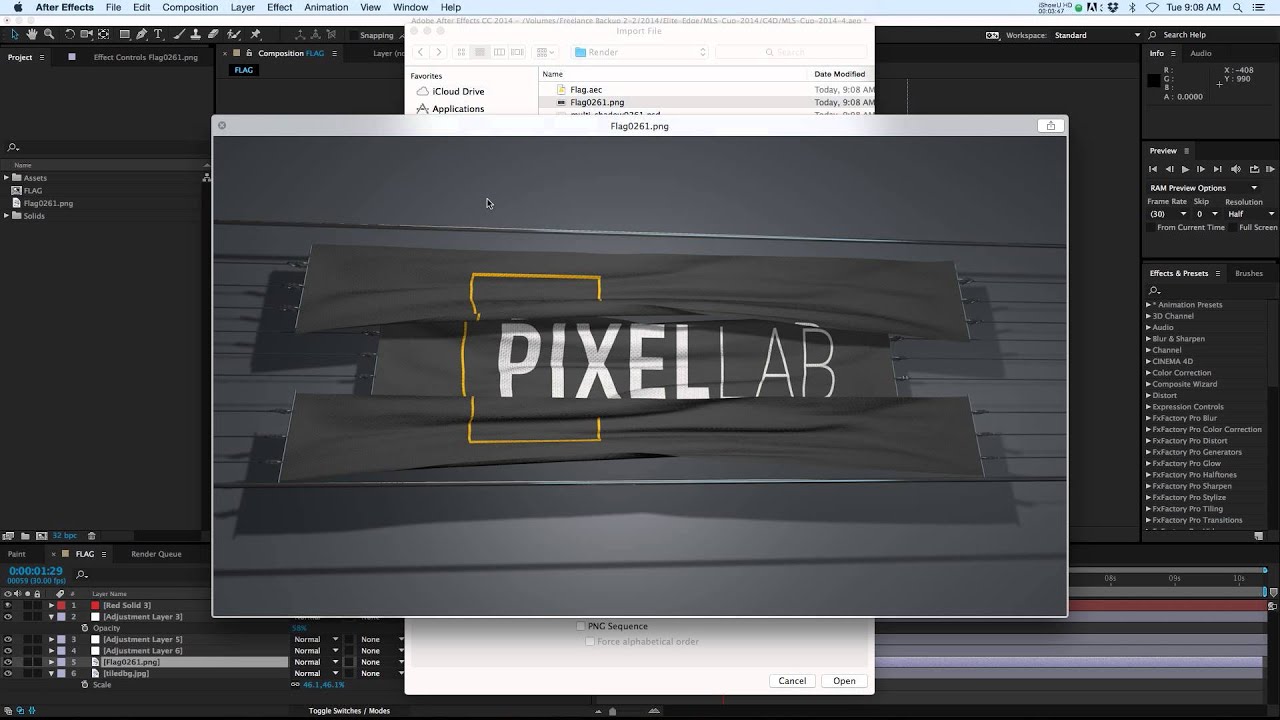The width and height of the screenshot is (1280, 720).
Task: Expand the Assets folder in Project panel
Action: 6,178
